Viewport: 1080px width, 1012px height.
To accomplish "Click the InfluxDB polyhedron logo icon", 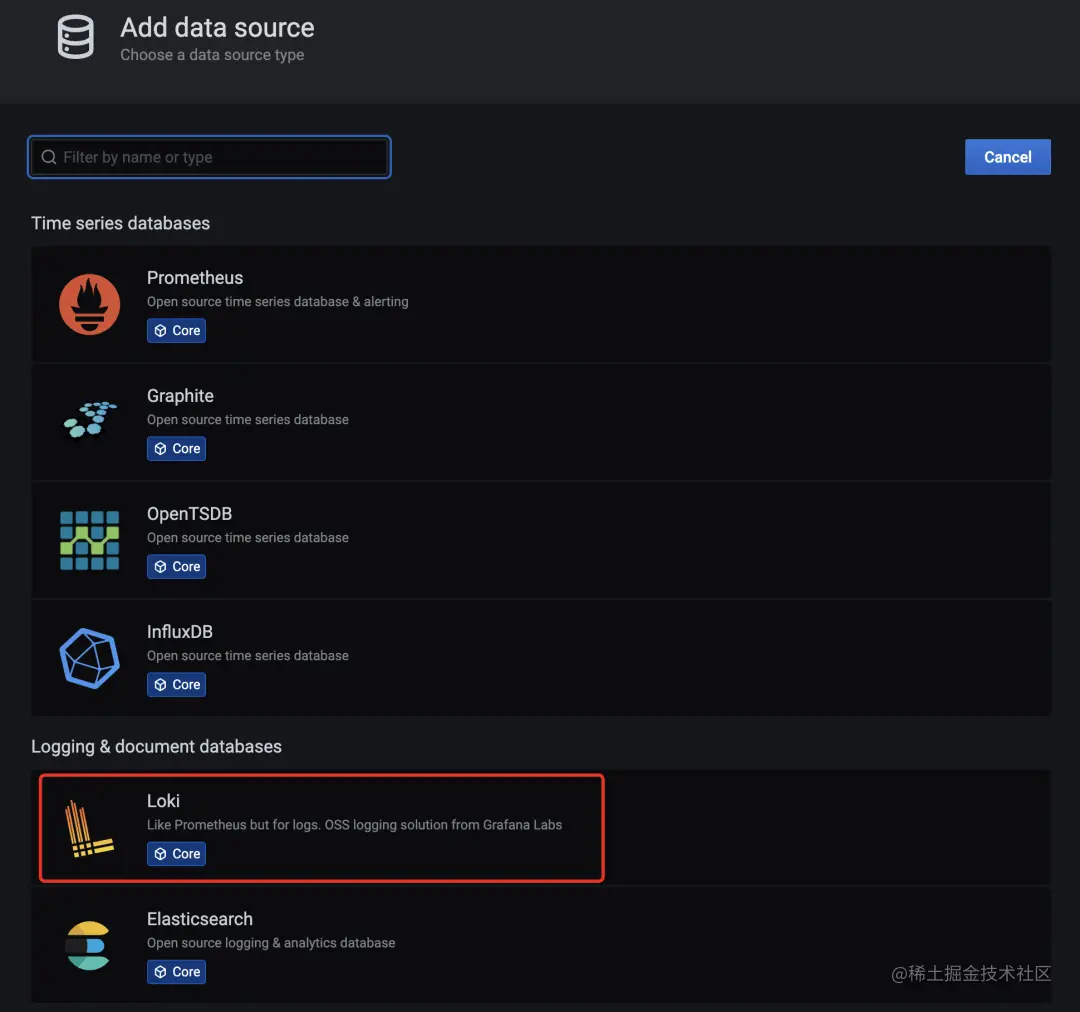I will [90, 658].
